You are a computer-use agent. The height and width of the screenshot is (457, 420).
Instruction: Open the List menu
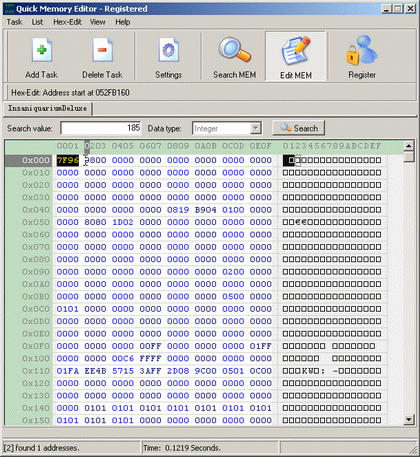[x=37, y=22]
